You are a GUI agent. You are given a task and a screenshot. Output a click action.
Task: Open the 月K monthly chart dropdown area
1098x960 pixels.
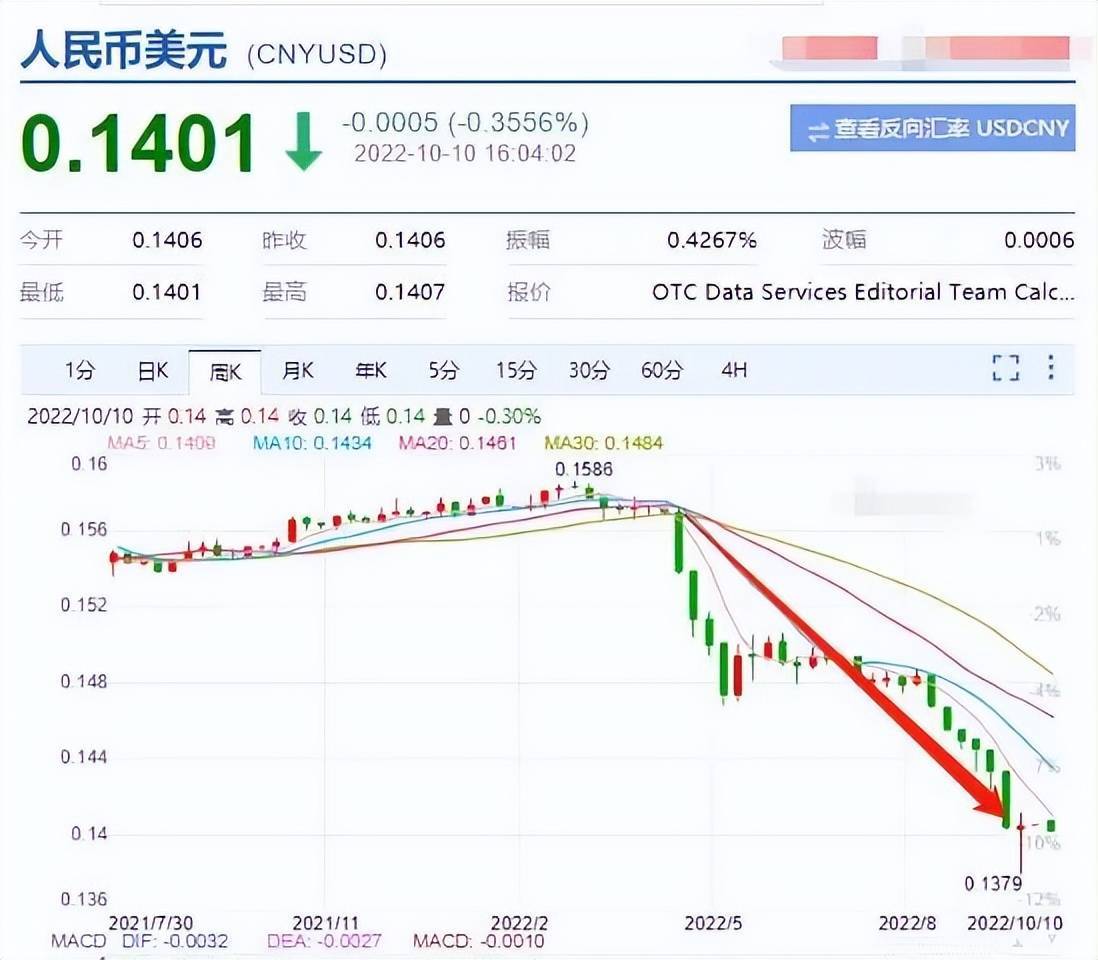297,370
